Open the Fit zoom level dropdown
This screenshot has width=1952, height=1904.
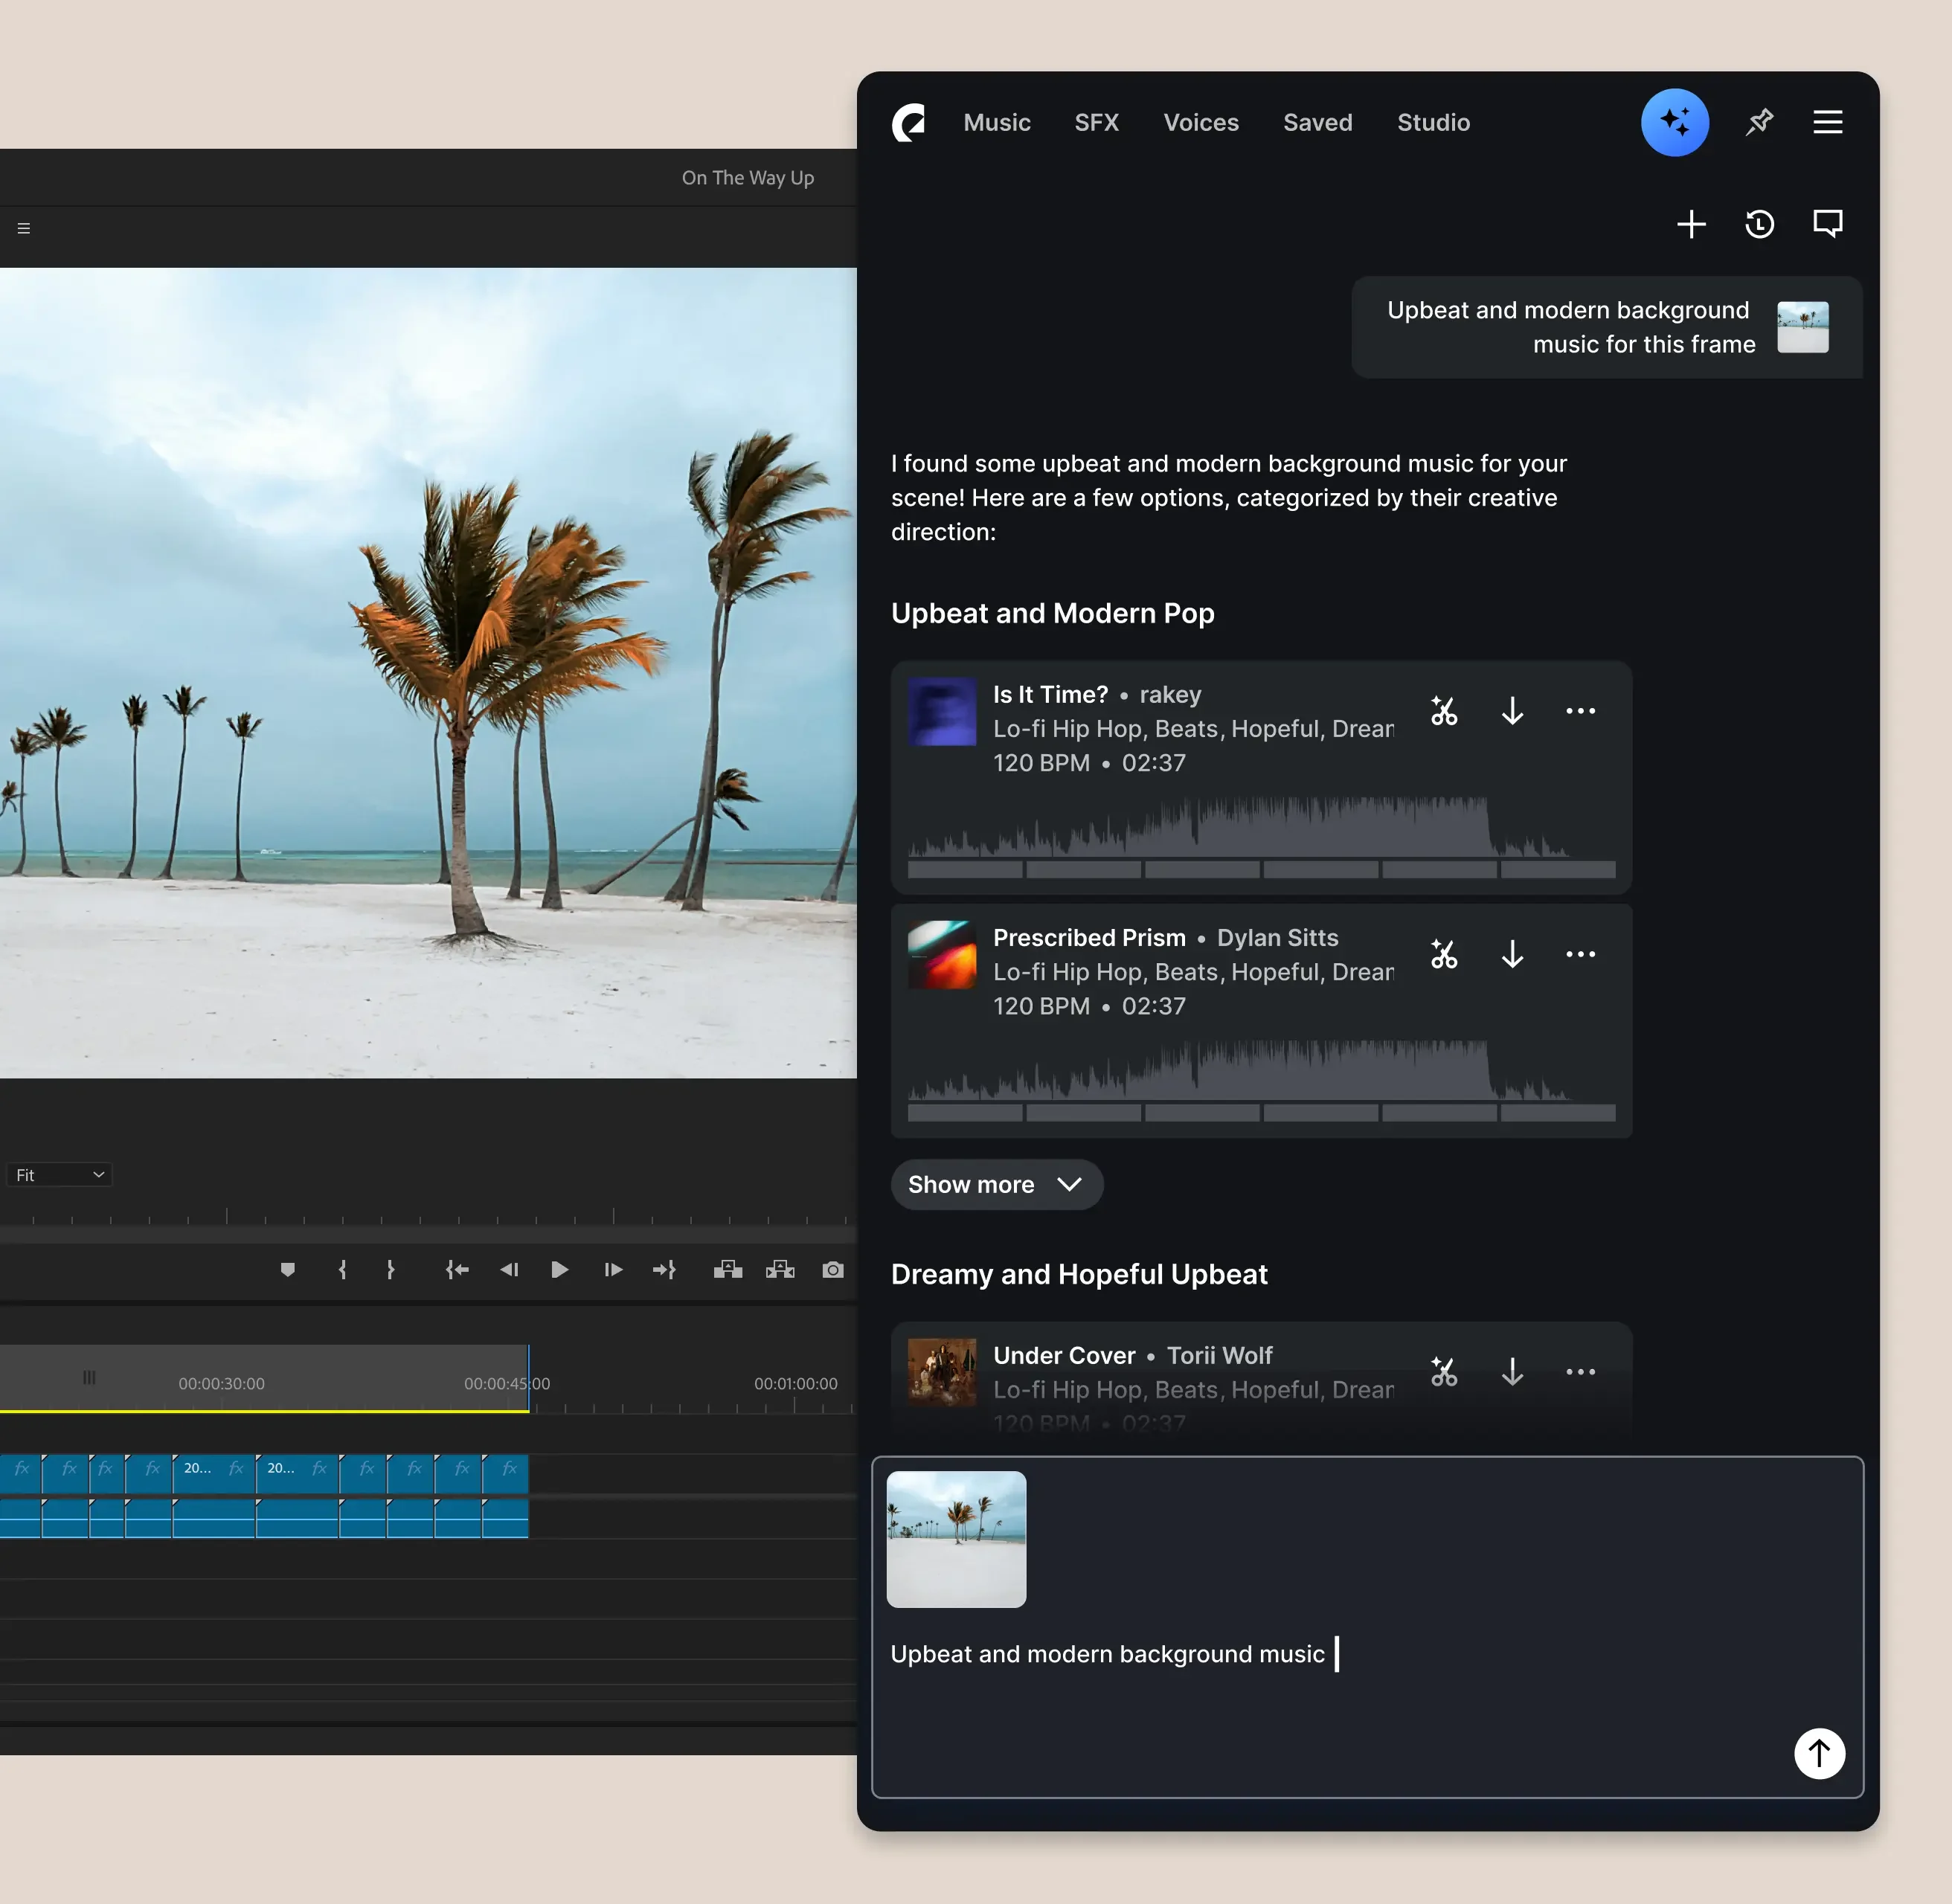coord(59,1175)
